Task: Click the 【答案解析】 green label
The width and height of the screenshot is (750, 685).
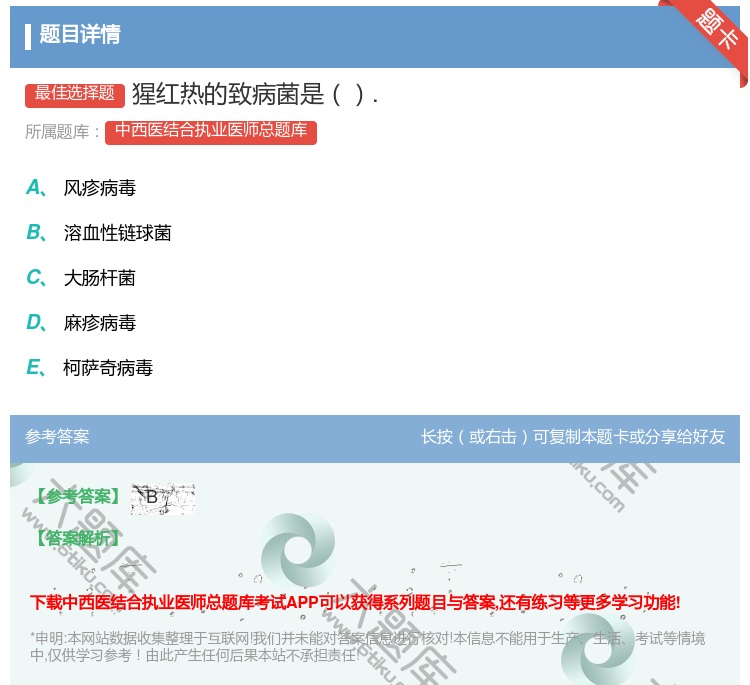Action: pyautogui.click(x=78, y=539)
